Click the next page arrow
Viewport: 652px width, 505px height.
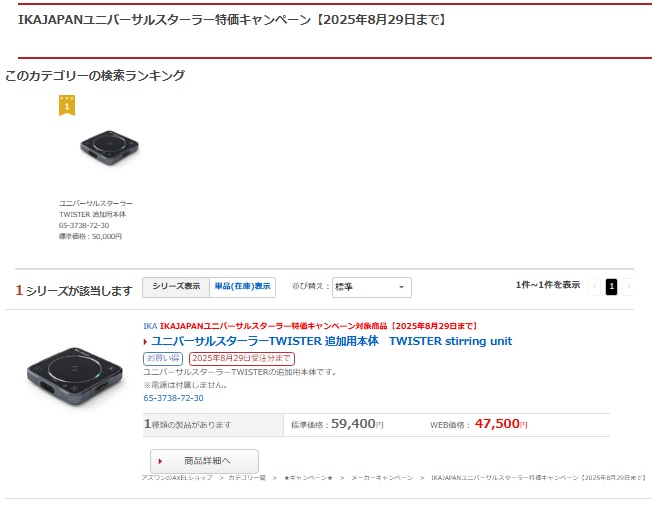[x=628, y=287]
